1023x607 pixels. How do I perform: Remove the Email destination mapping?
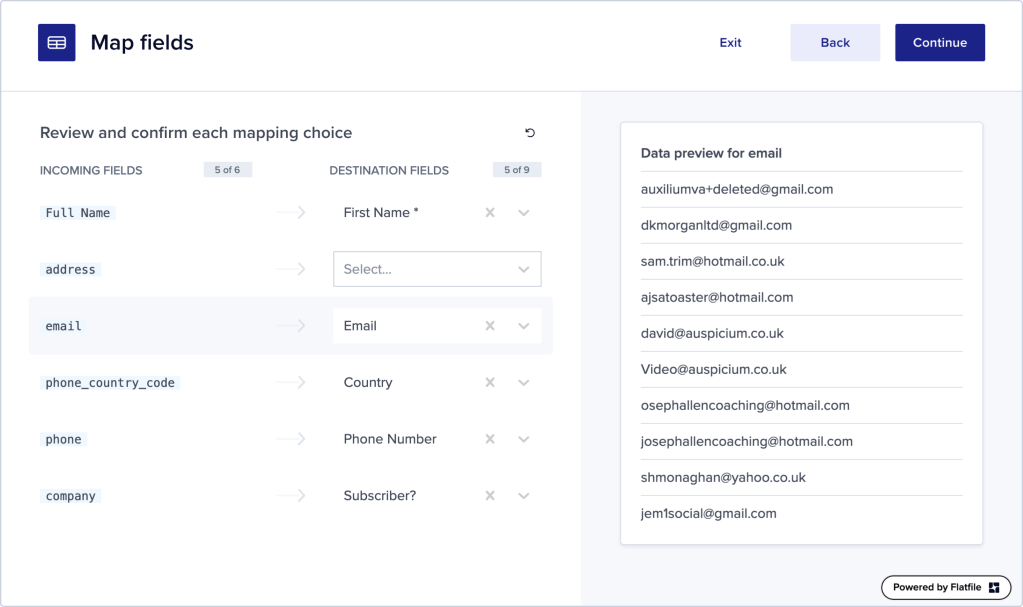pyautogui.click(x=490, y=326)
